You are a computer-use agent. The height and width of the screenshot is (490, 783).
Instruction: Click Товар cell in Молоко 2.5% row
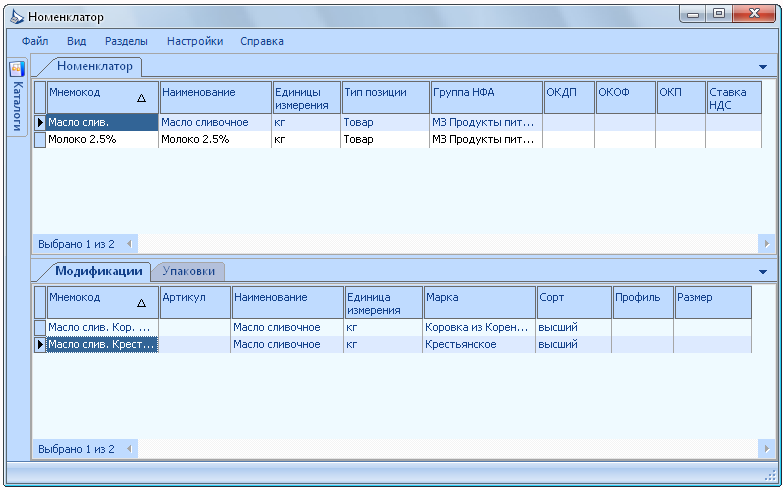(x=385, y=139)
